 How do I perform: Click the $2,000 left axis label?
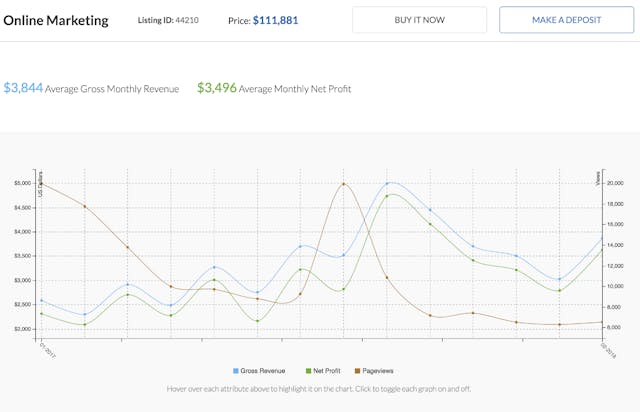pos(22,329)
